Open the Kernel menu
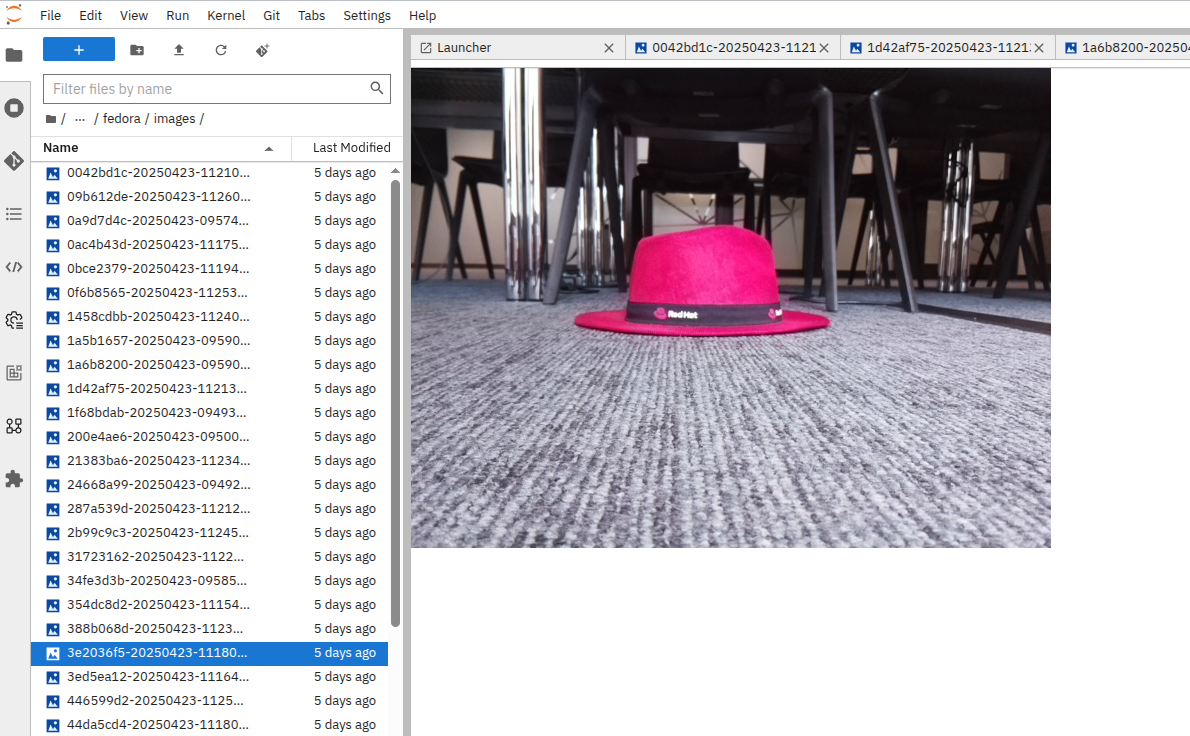The height and width of the screenshot is (736, 1190). tap(226, 16)
